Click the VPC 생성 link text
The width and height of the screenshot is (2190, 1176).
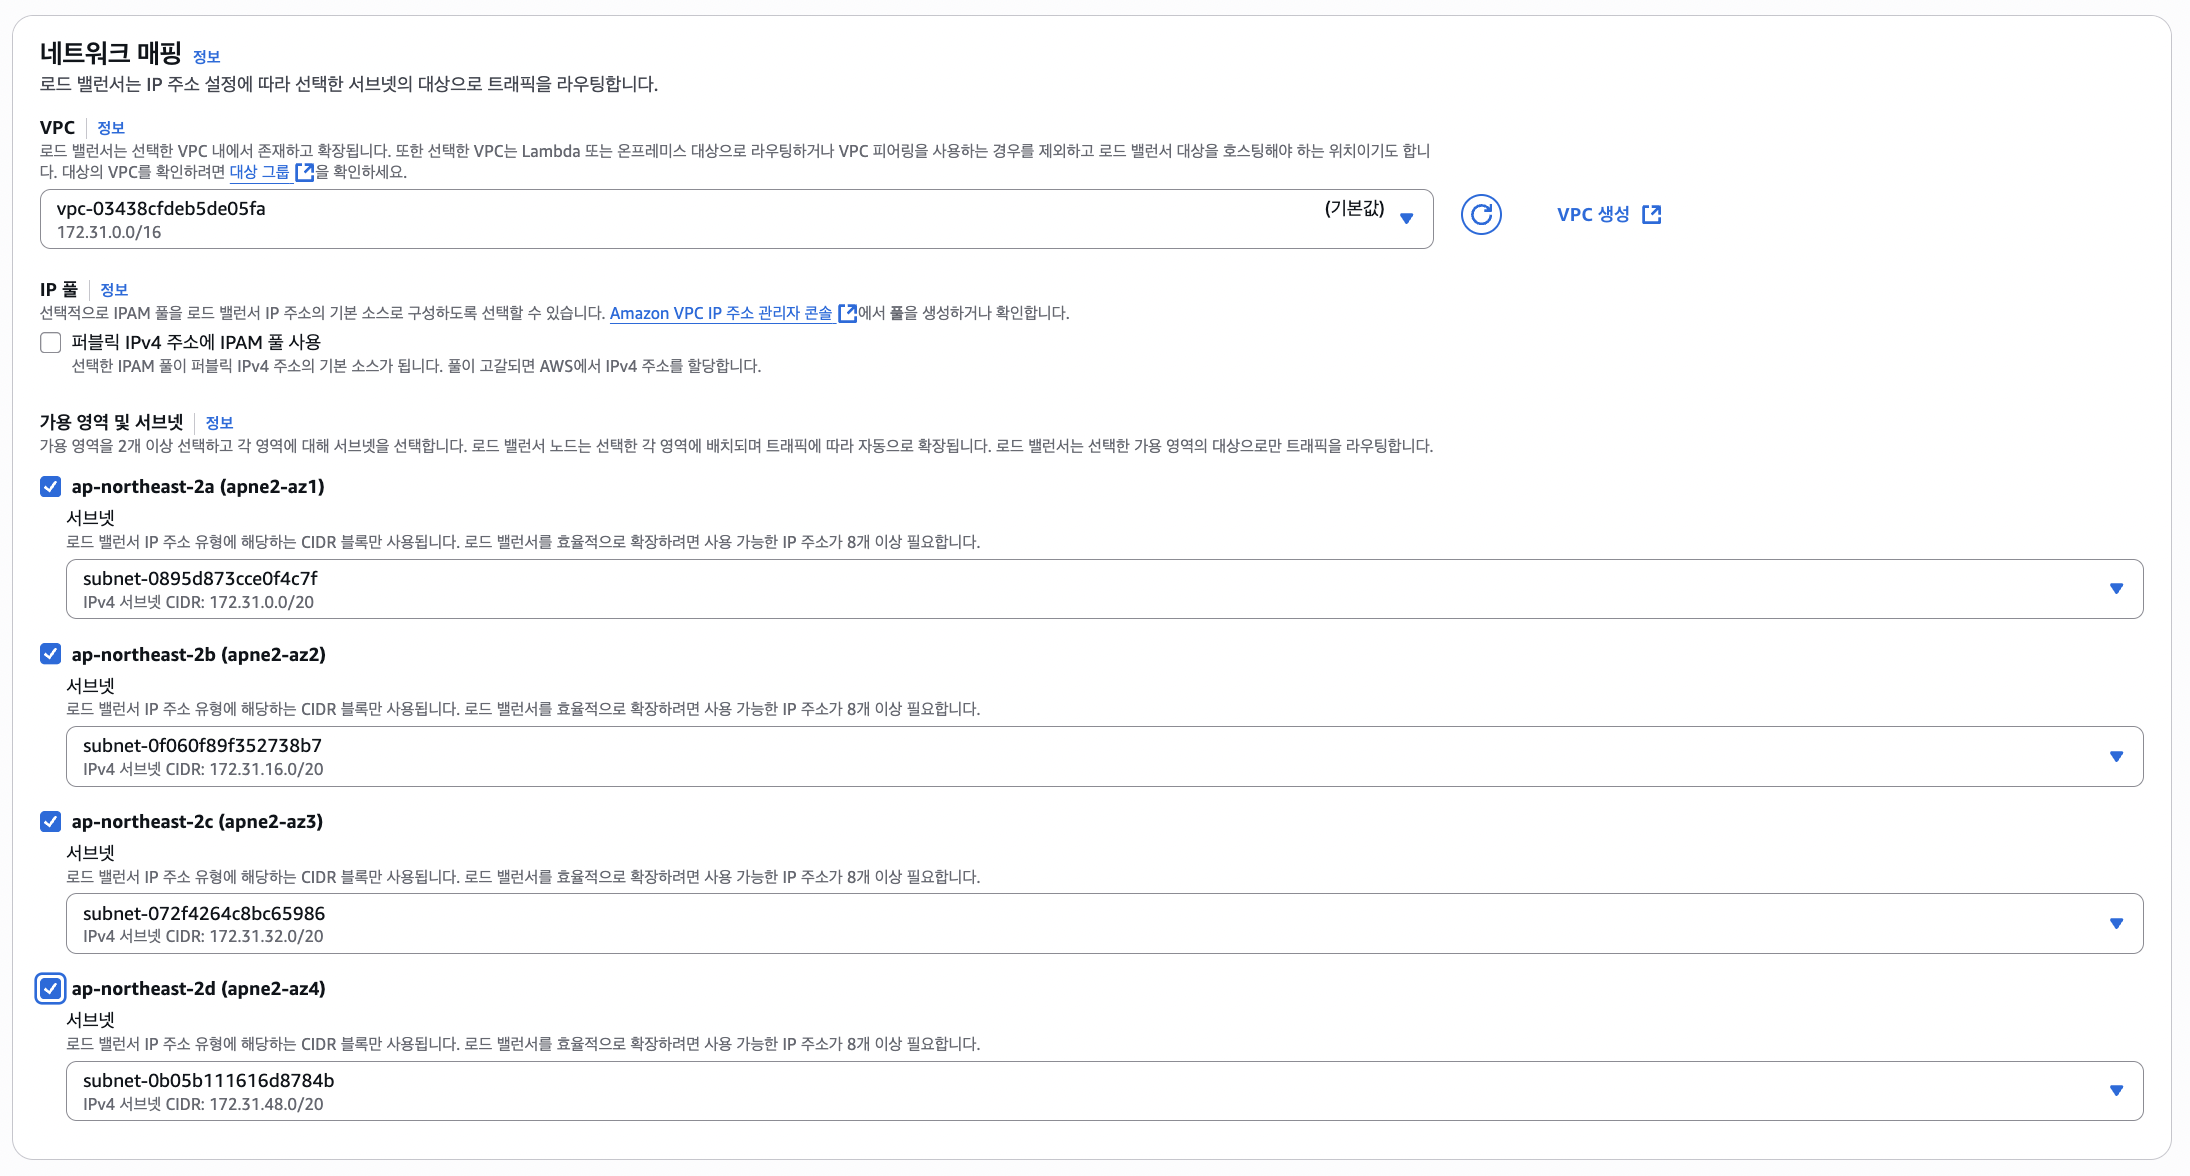(1593, 215)
